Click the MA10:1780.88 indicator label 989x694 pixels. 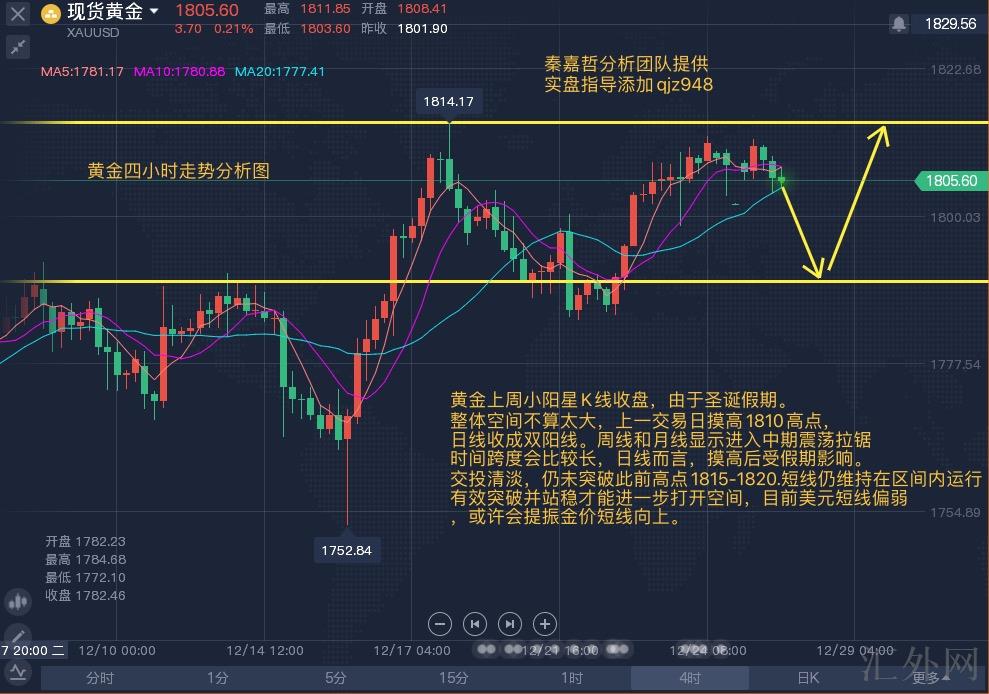point(179,71)
